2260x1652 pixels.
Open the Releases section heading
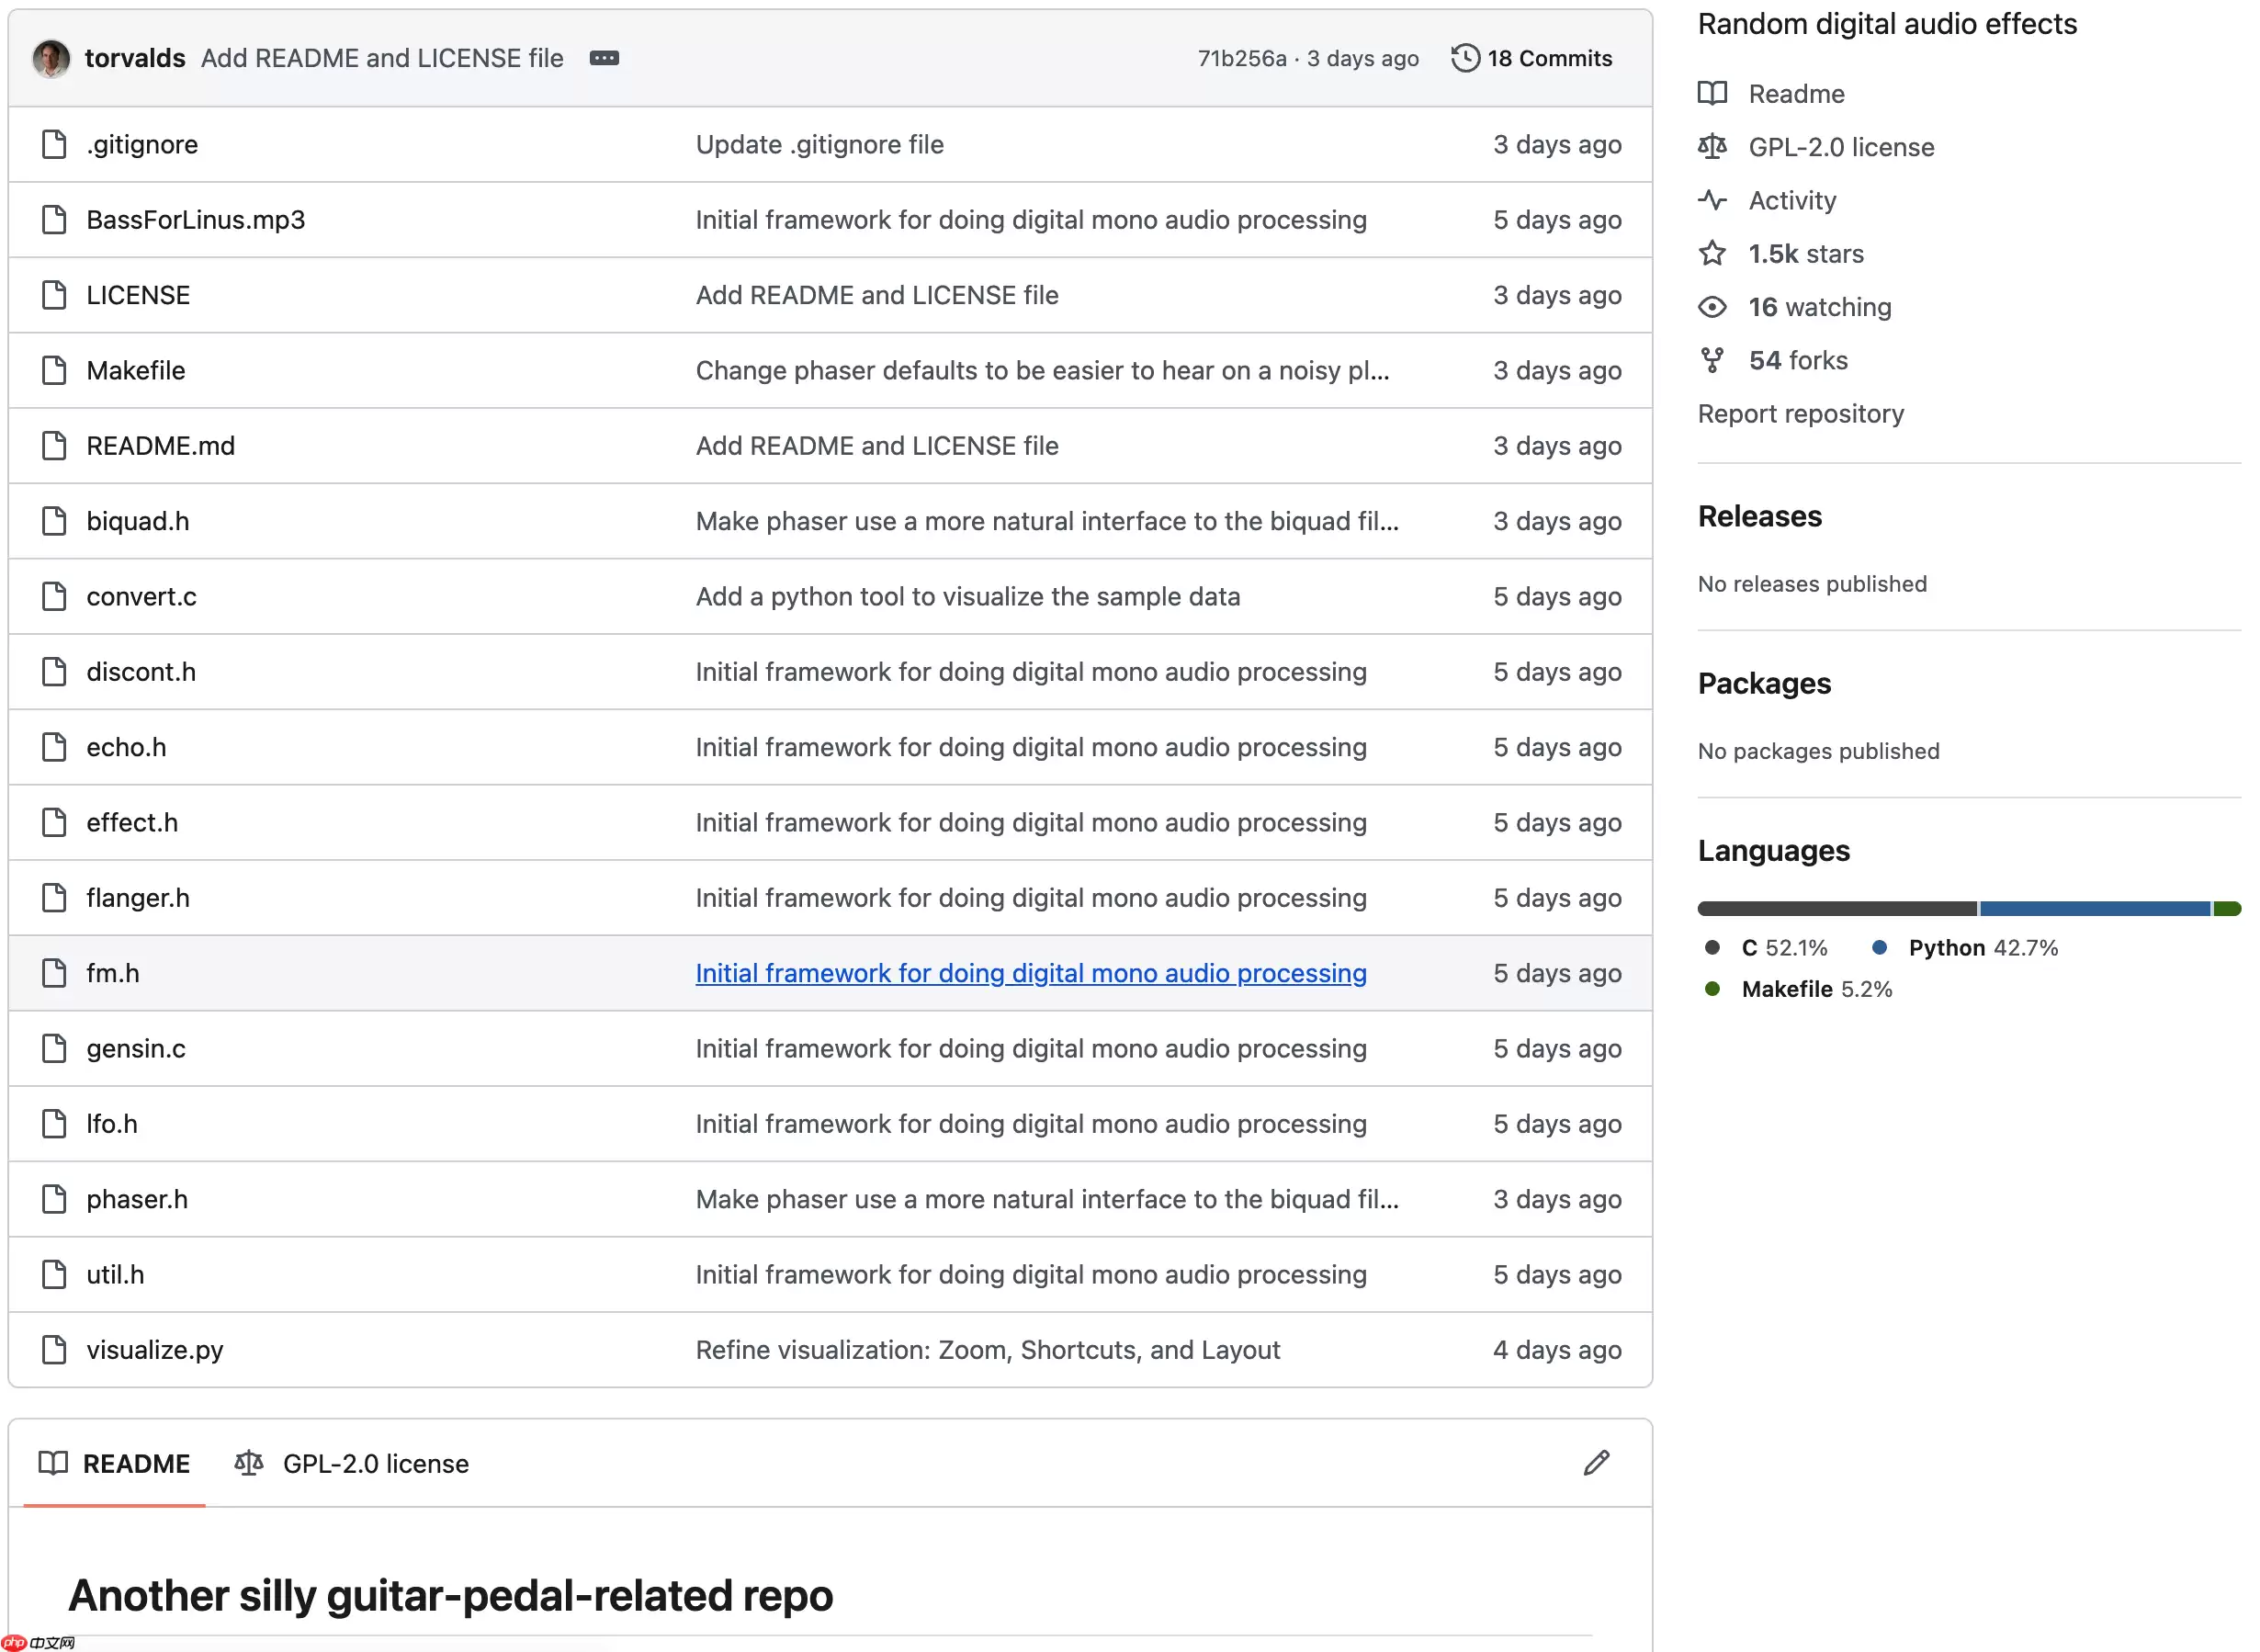(1759, 516)
